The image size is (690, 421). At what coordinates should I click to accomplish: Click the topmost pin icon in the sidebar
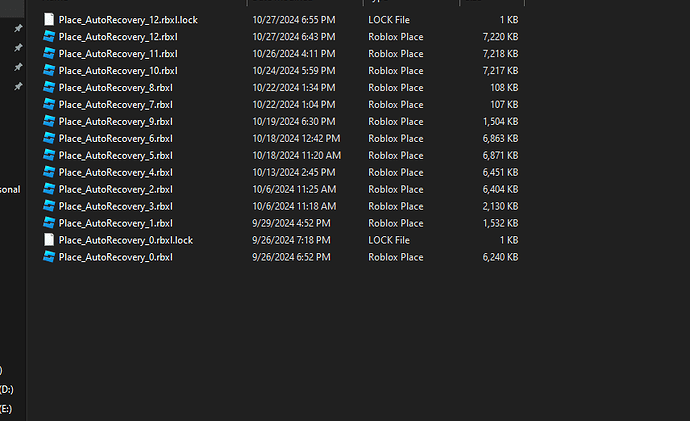pos(18,28)
